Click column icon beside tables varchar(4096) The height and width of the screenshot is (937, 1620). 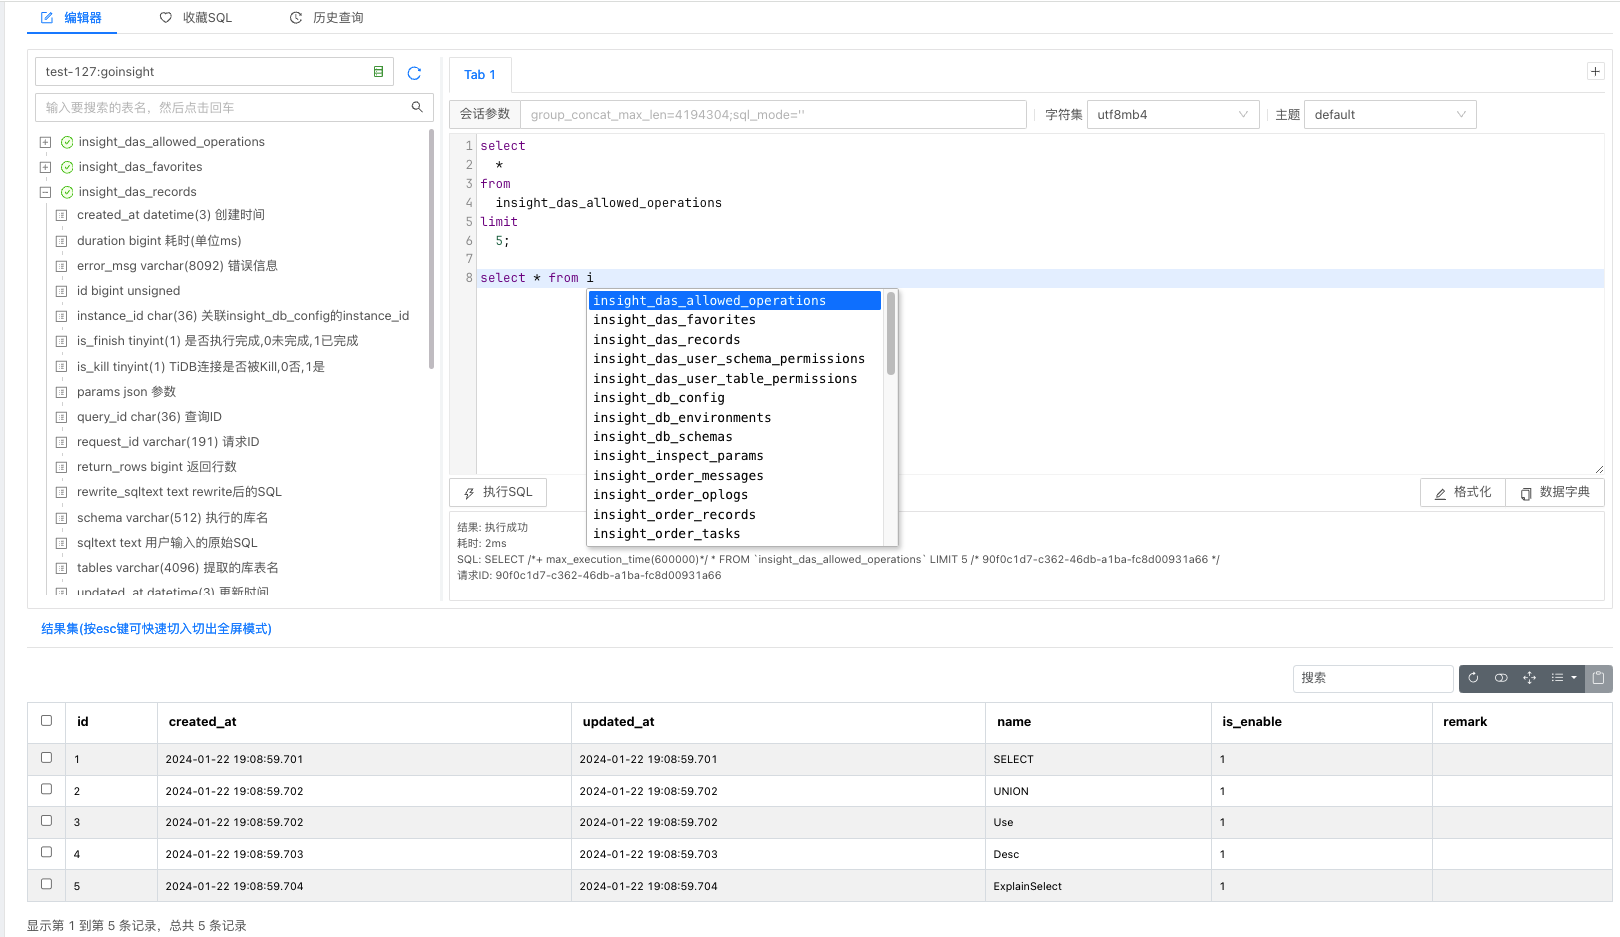pyautogui.click(x=61, y=568)
